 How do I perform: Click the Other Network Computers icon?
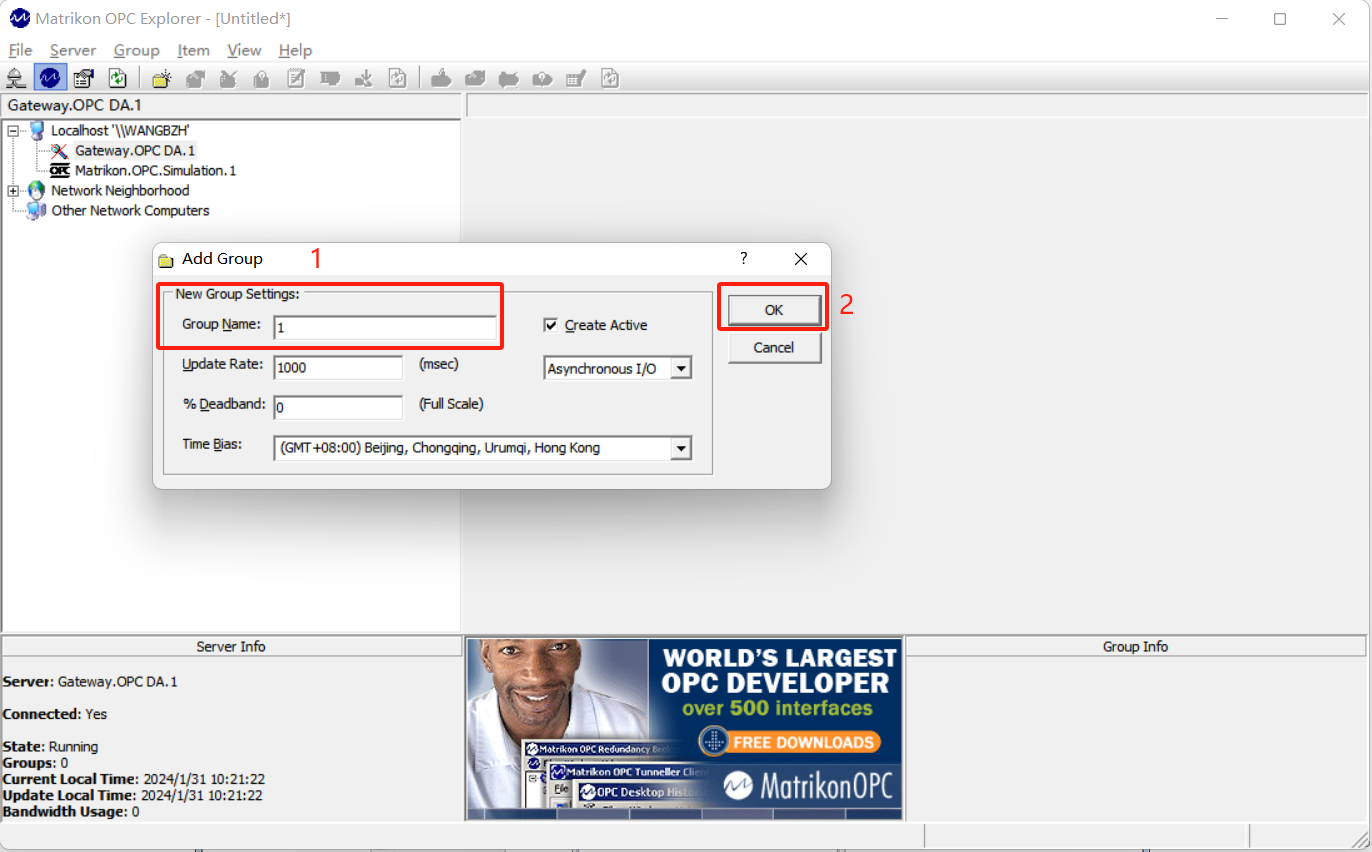[x=37, y=210]
